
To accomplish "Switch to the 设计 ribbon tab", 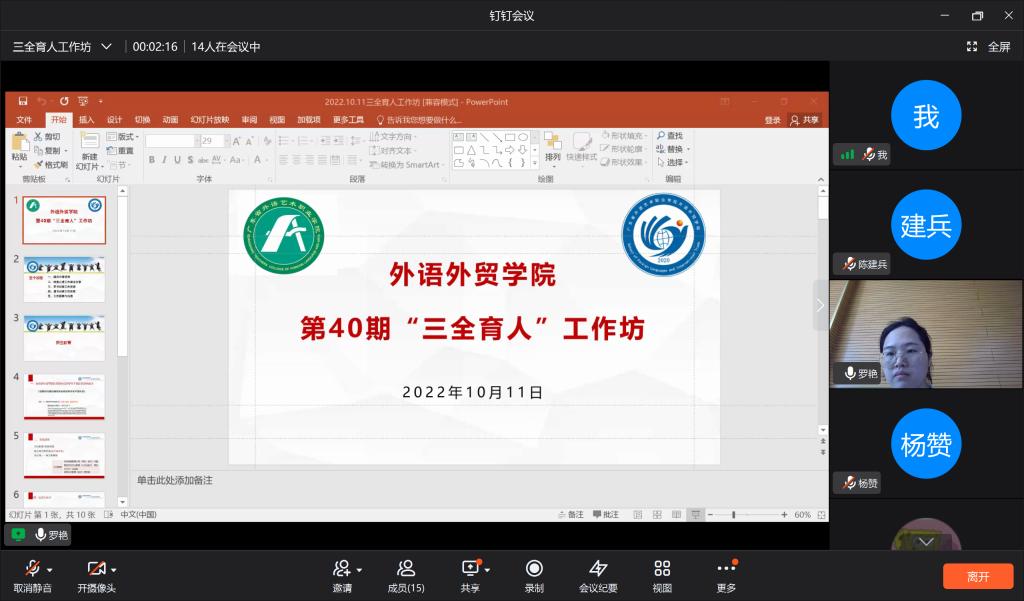I will coord(114,120).
